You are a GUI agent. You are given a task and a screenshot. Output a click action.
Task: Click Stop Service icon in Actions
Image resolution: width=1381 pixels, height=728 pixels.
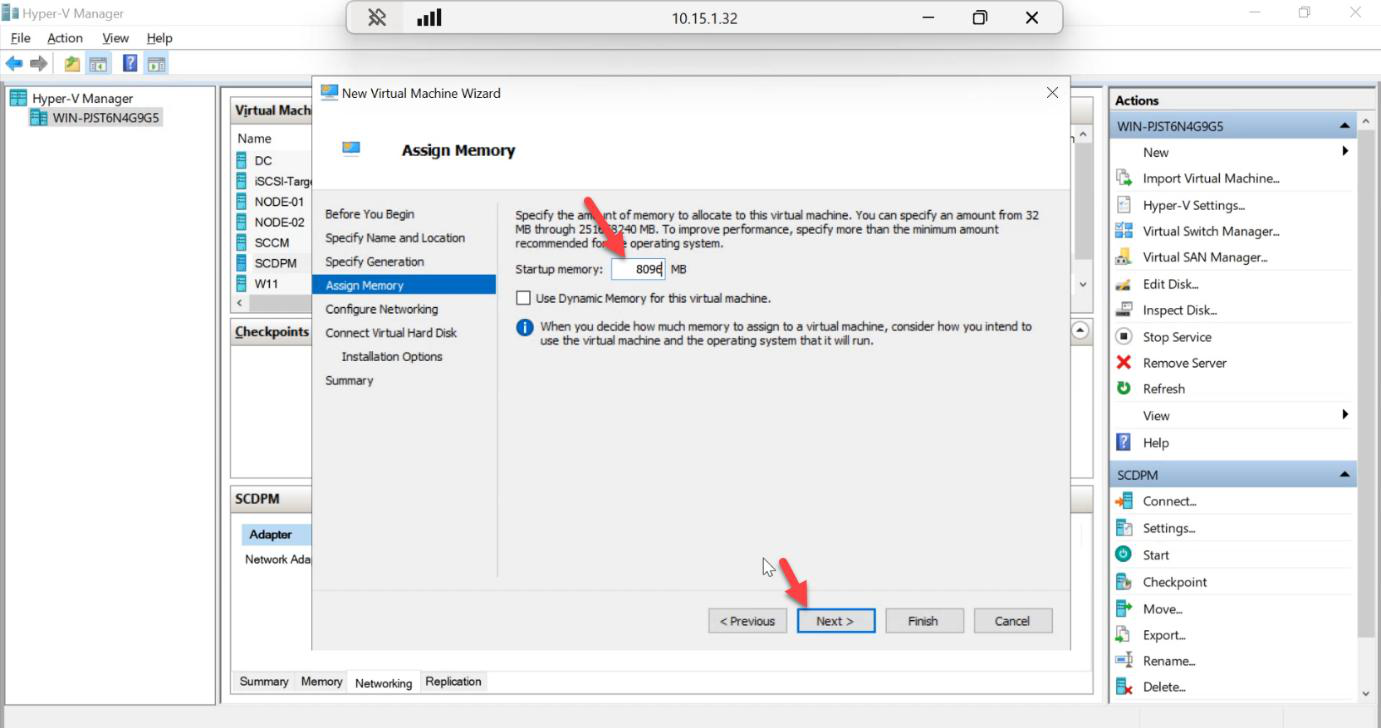pyautogui.click(x=1123, y=337)
